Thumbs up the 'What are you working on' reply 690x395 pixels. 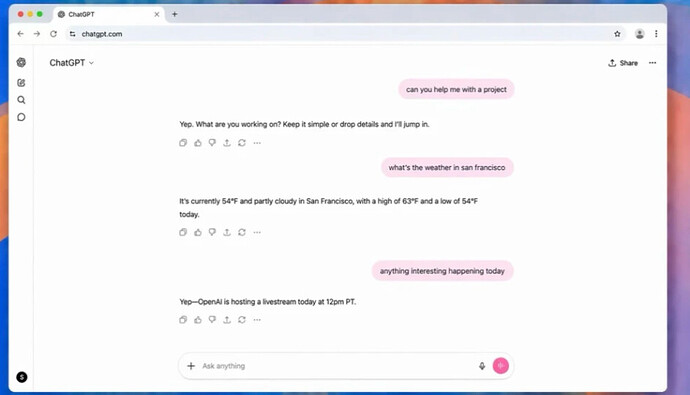(x=198, y=143)
